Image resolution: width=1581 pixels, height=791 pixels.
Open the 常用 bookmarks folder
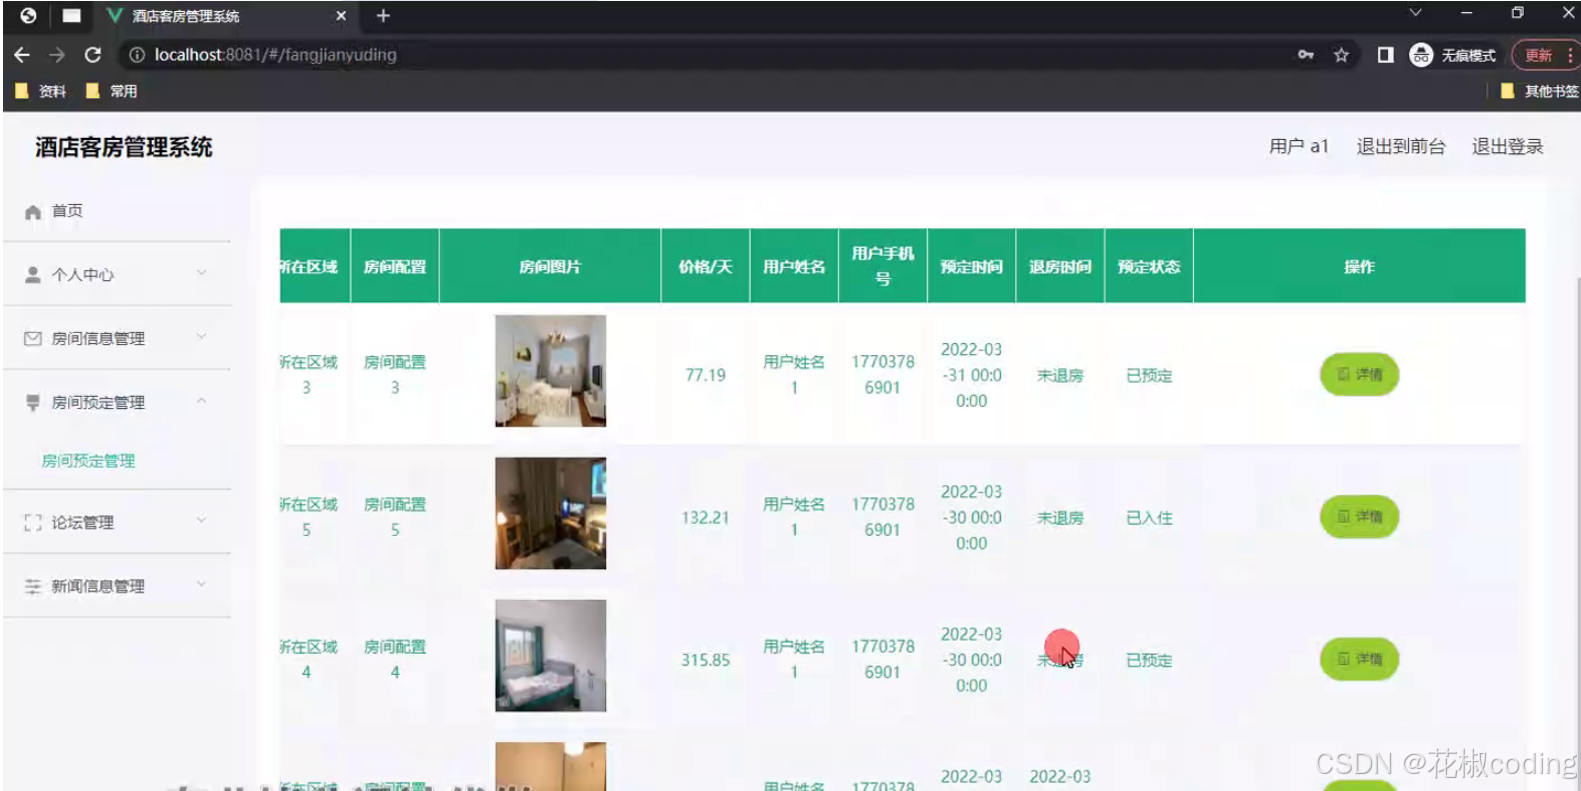(x=112, y=91)
